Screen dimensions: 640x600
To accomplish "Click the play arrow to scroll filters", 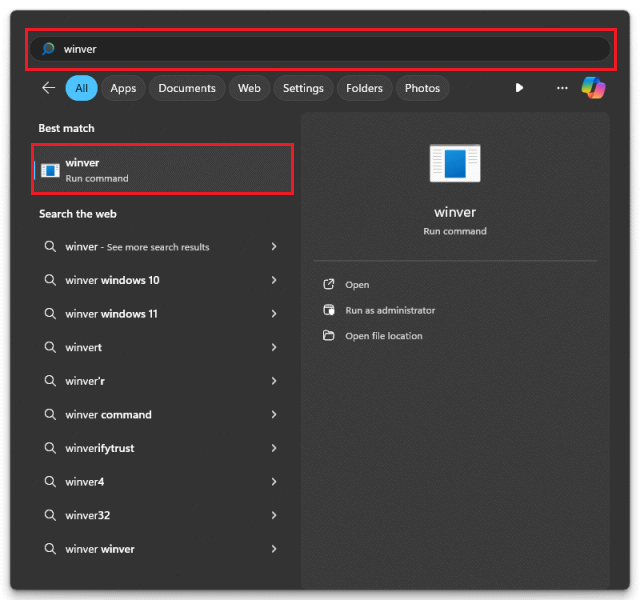I will coord(519,88).
